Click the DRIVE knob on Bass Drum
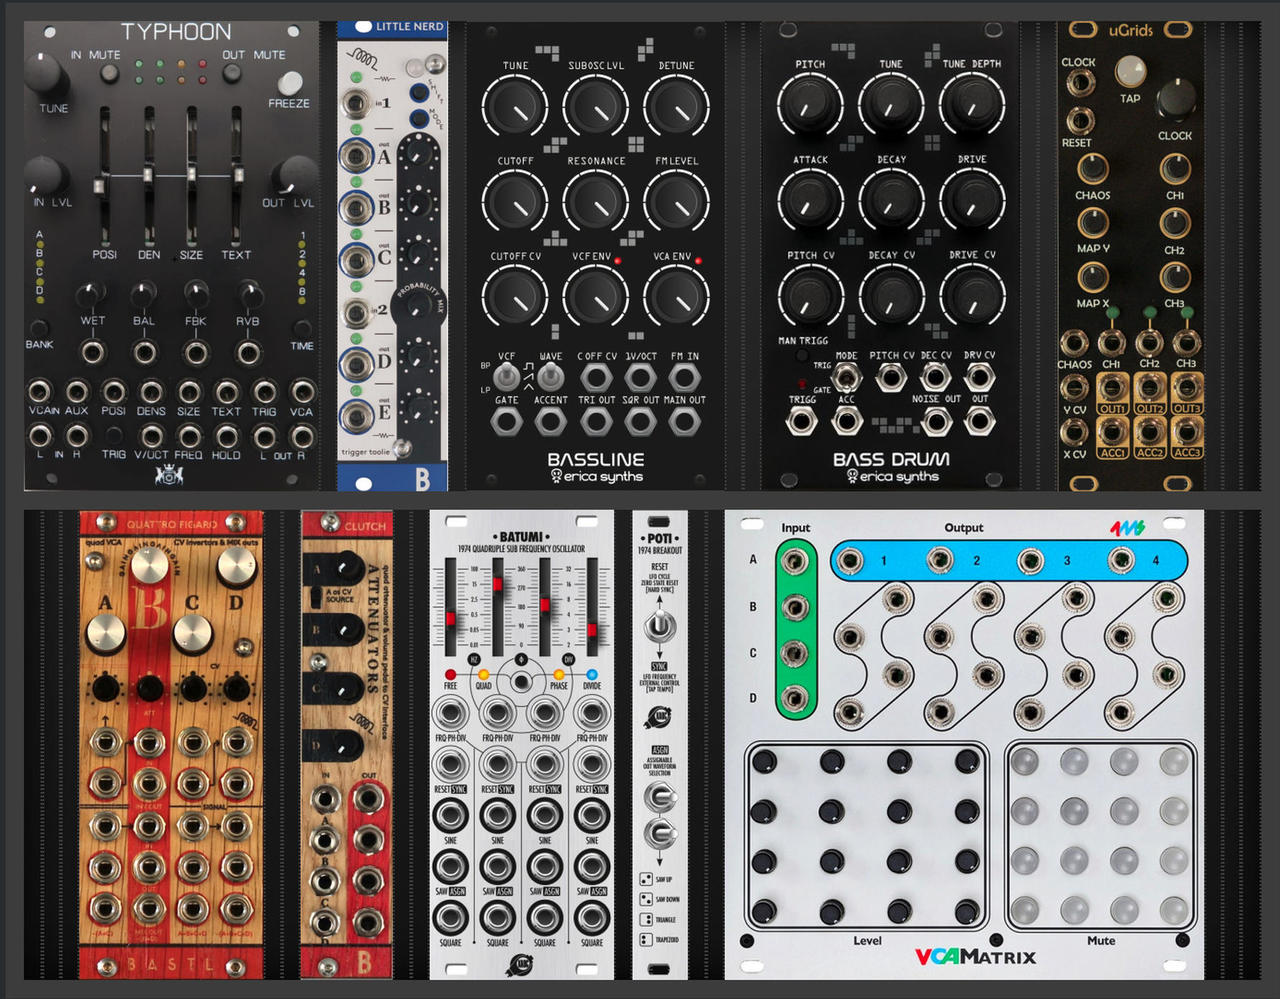1280x999 pixels. (971, 200)
